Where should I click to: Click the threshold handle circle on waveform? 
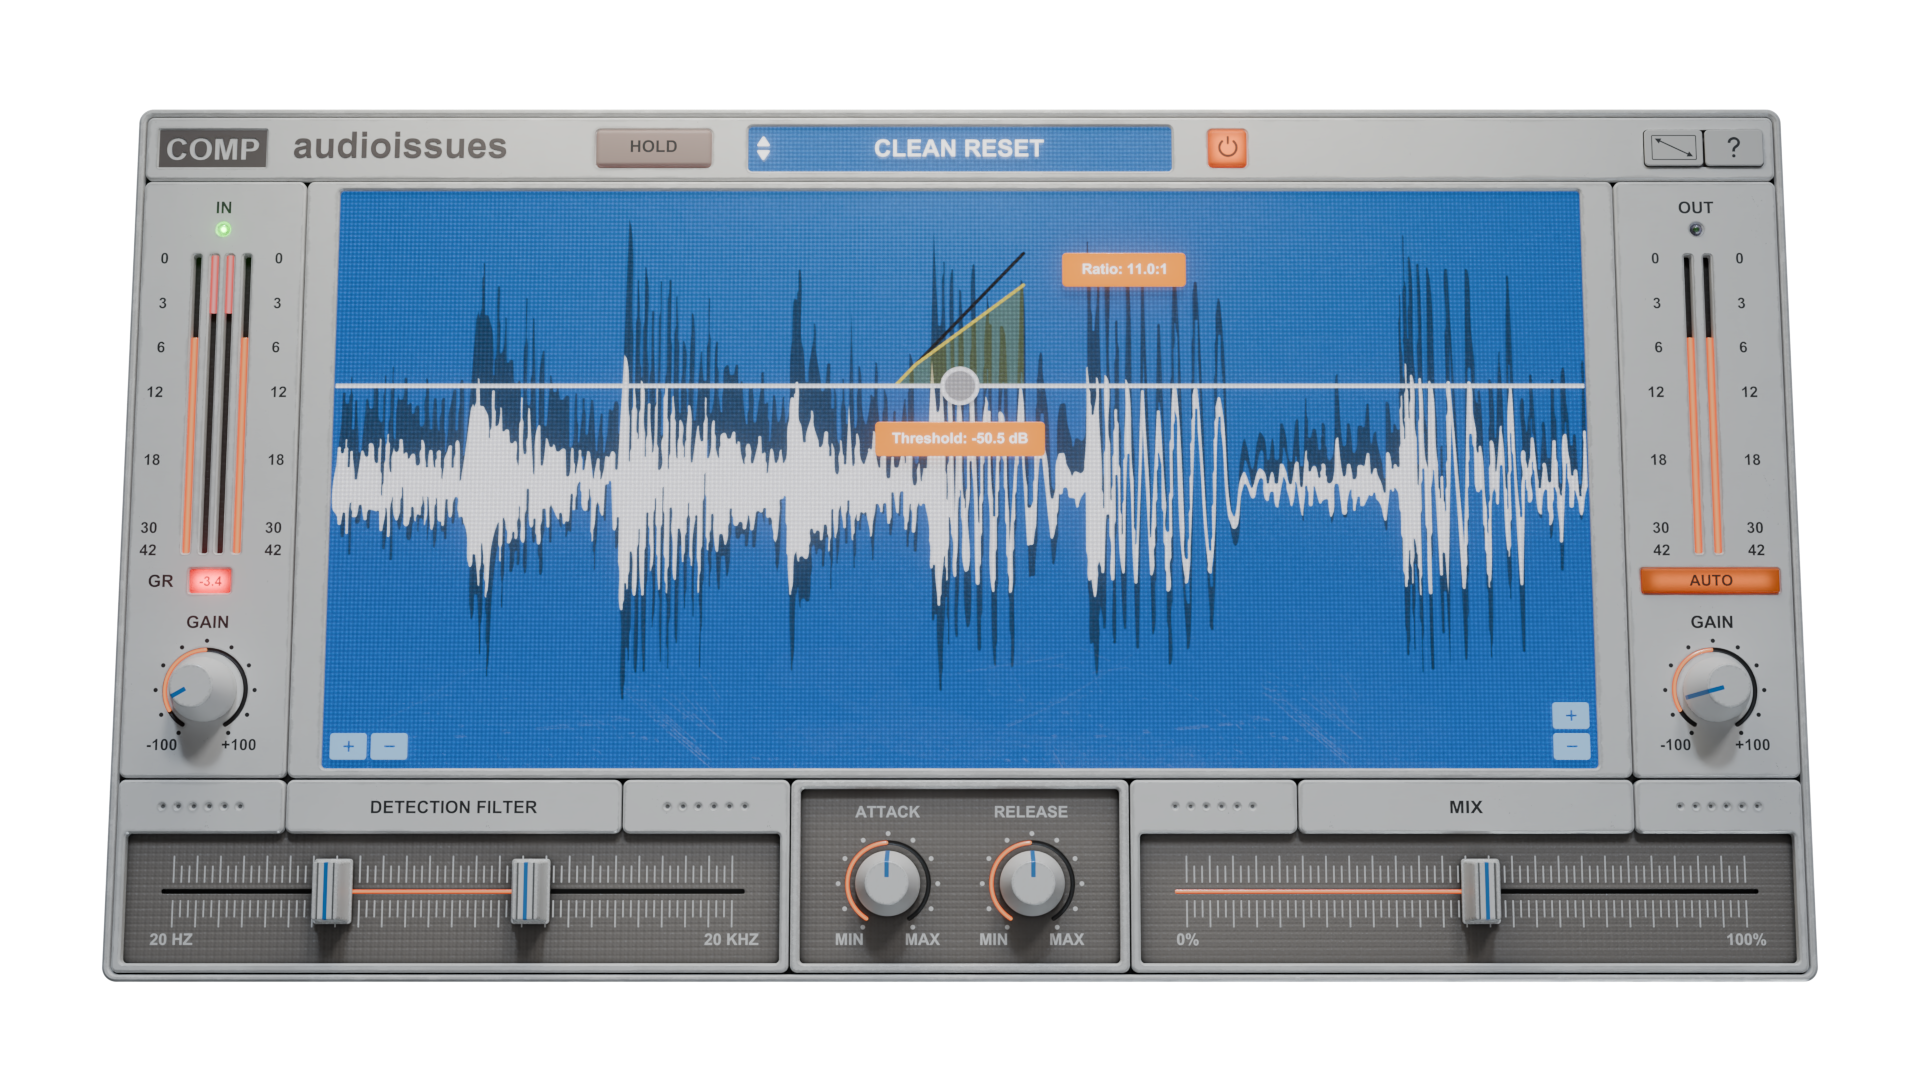click(x=960, y=386)
